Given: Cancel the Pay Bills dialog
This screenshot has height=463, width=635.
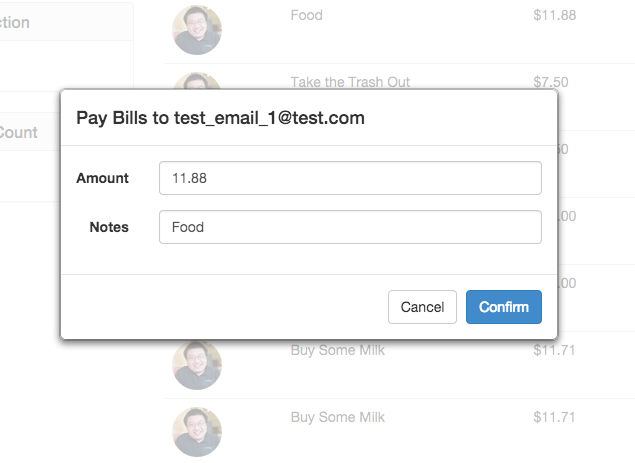Looking at the screenshot, I should coord(422,307).
